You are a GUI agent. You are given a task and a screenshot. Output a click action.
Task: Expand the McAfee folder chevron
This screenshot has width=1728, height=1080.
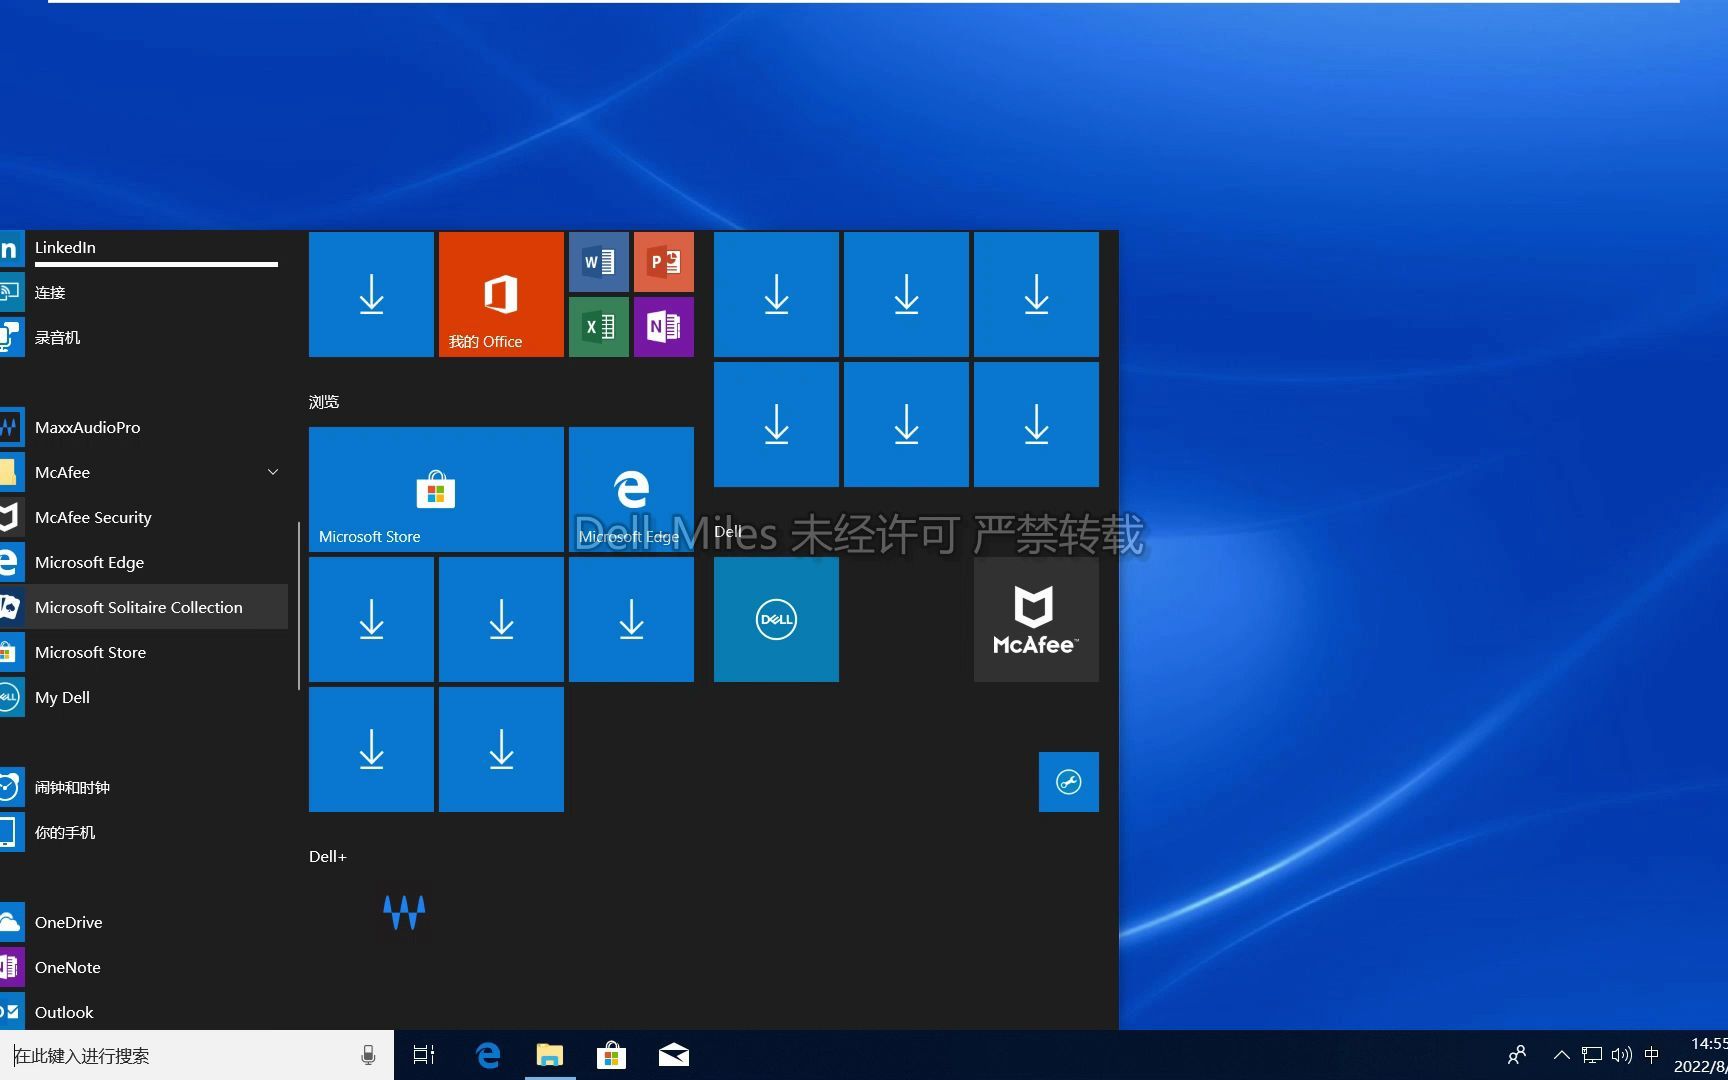pyautogui.click(x=273, y=472)
